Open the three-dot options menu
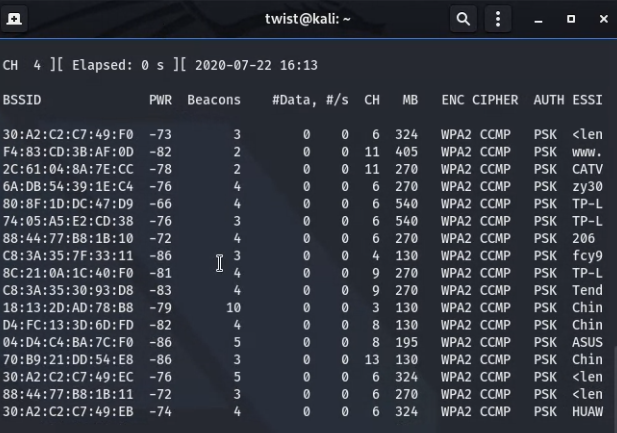 (x=498, y=19)
